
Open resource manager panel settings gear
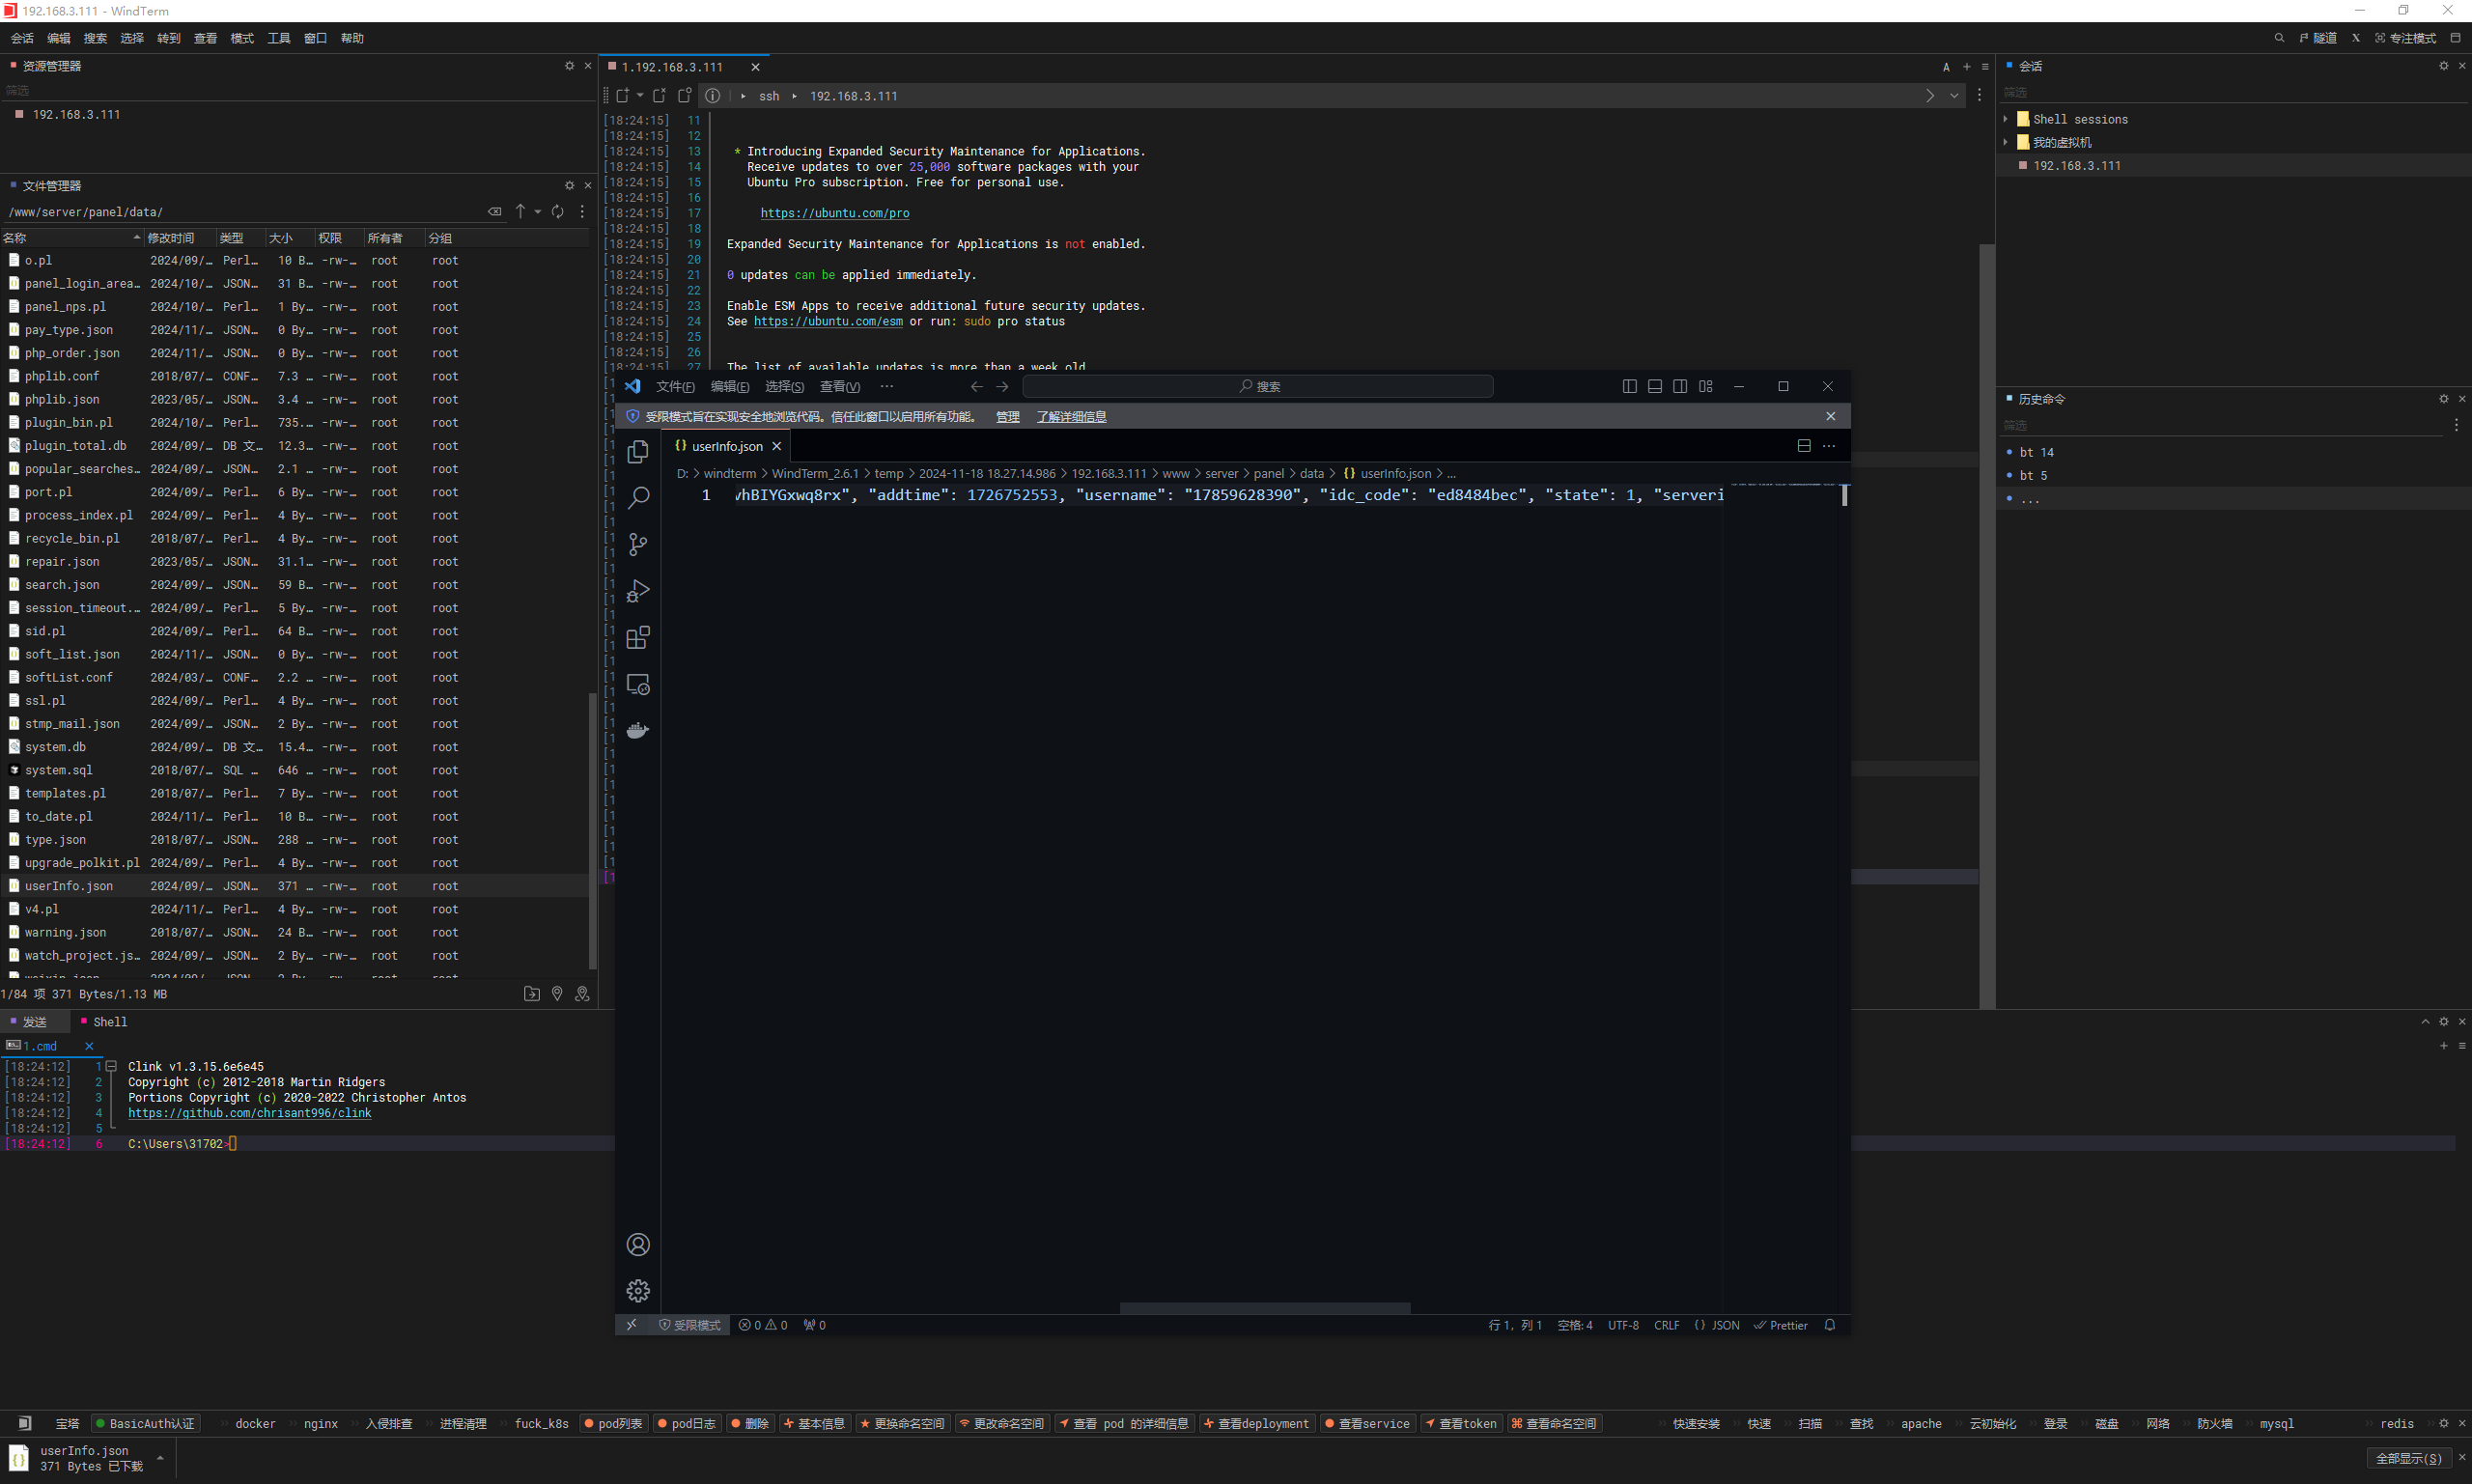(570, 66)
